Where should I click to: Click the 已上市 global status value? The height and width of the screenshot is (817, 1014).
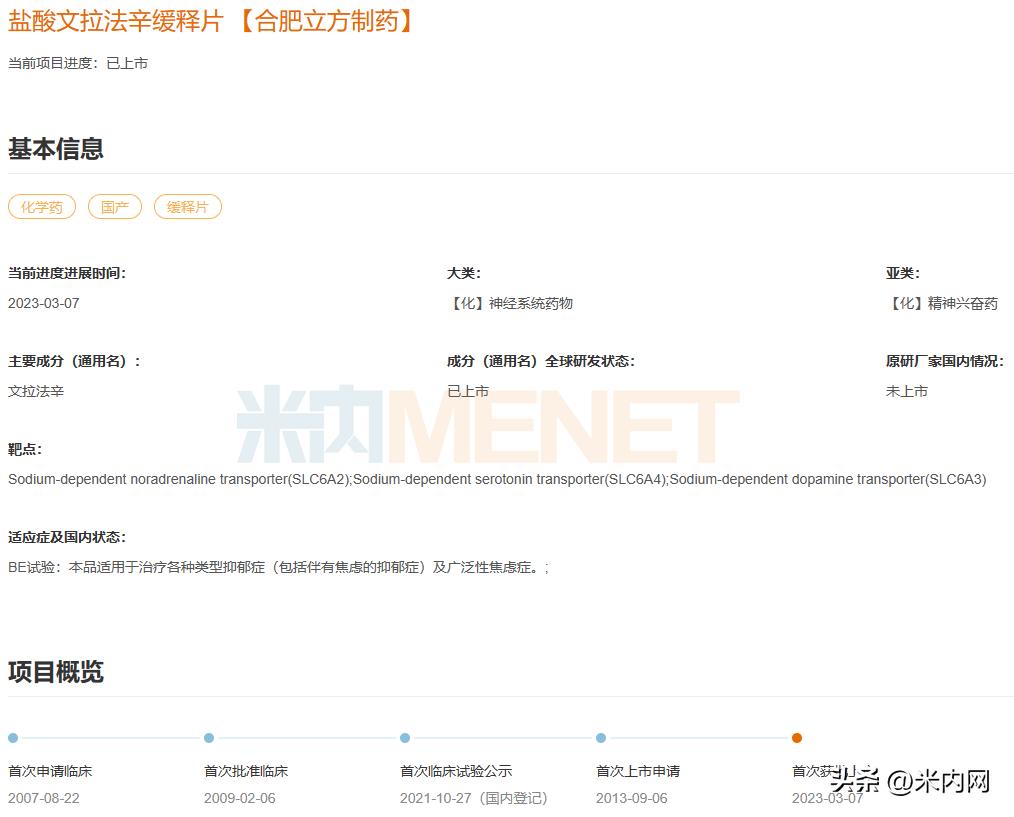pyautogui.click(x=468, y=391)
